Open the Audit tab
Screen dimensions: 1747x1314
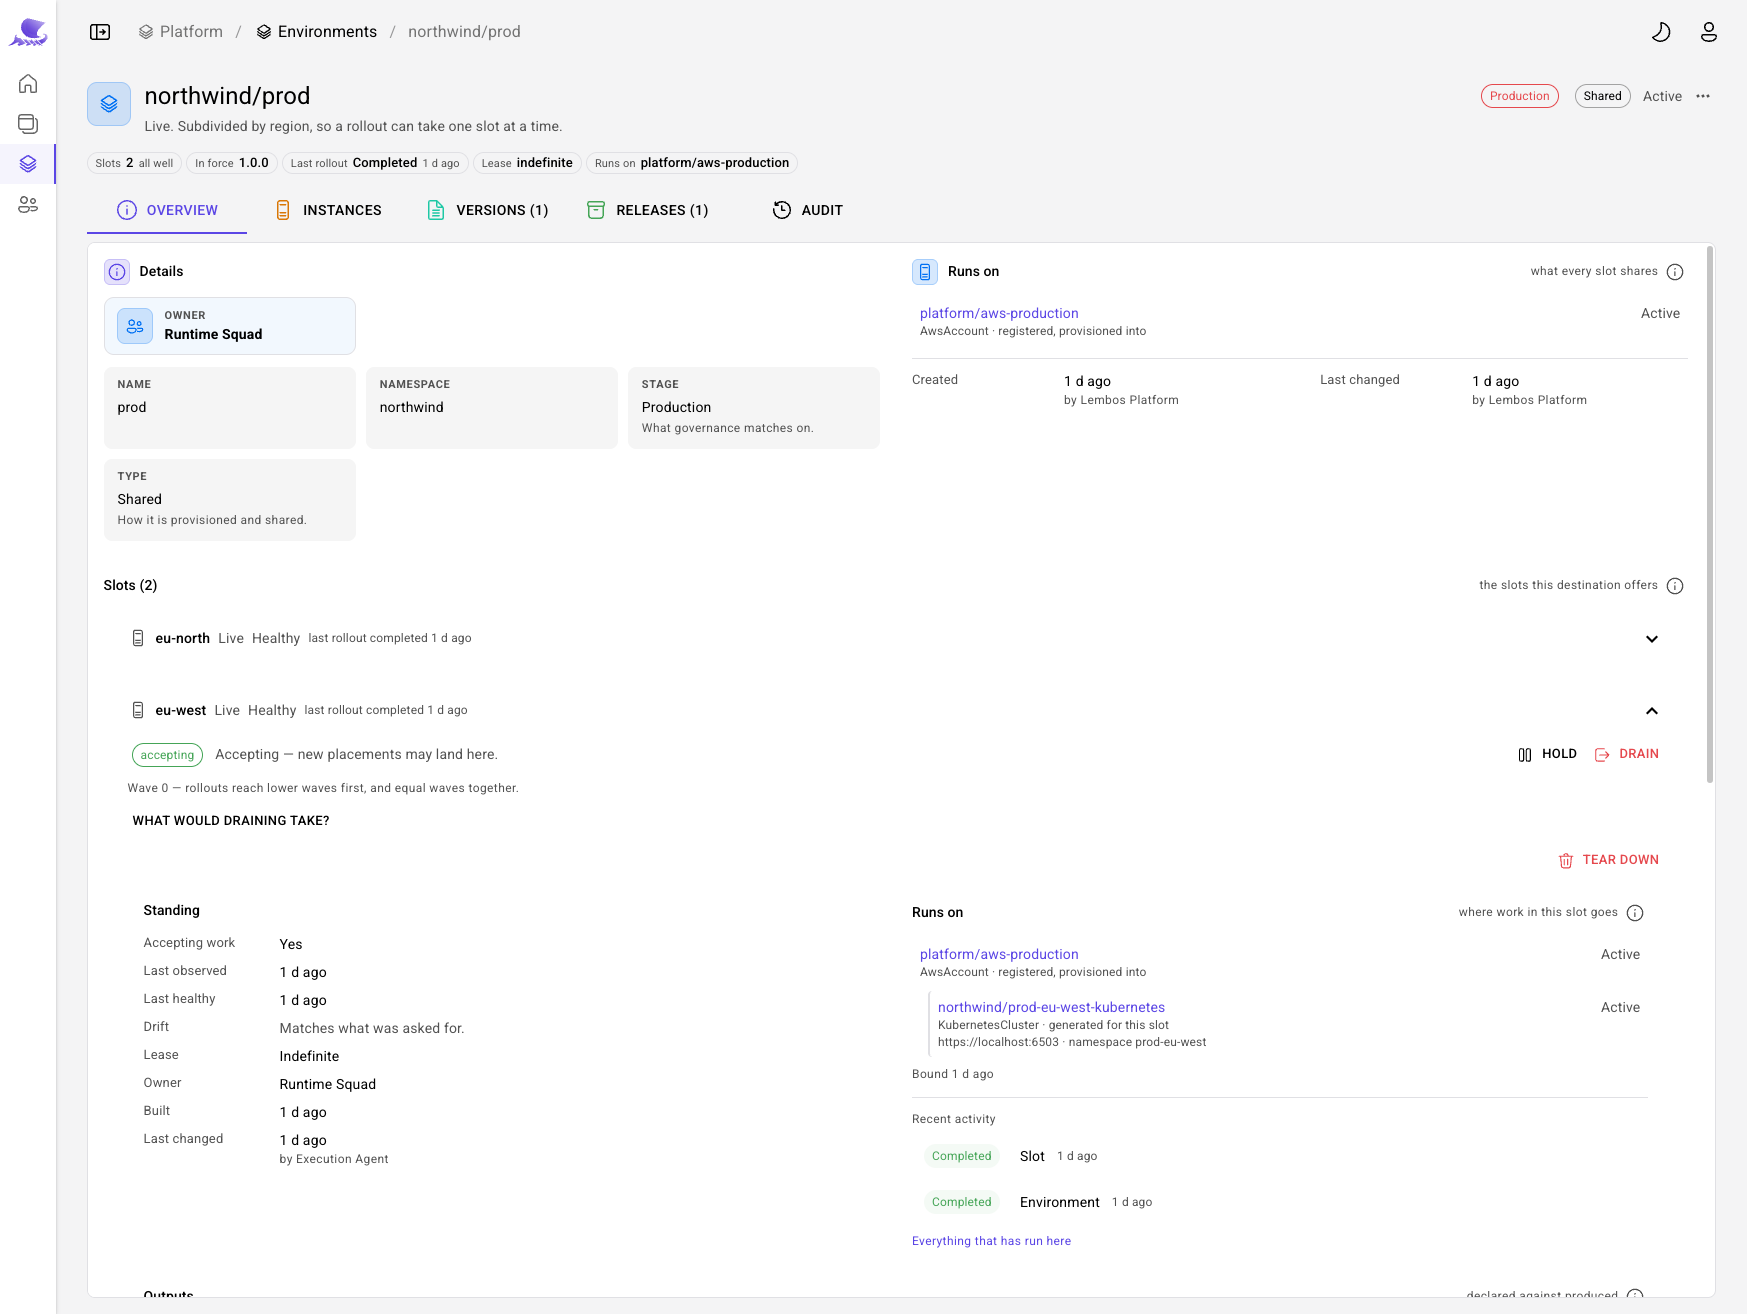tap(808, 210)
